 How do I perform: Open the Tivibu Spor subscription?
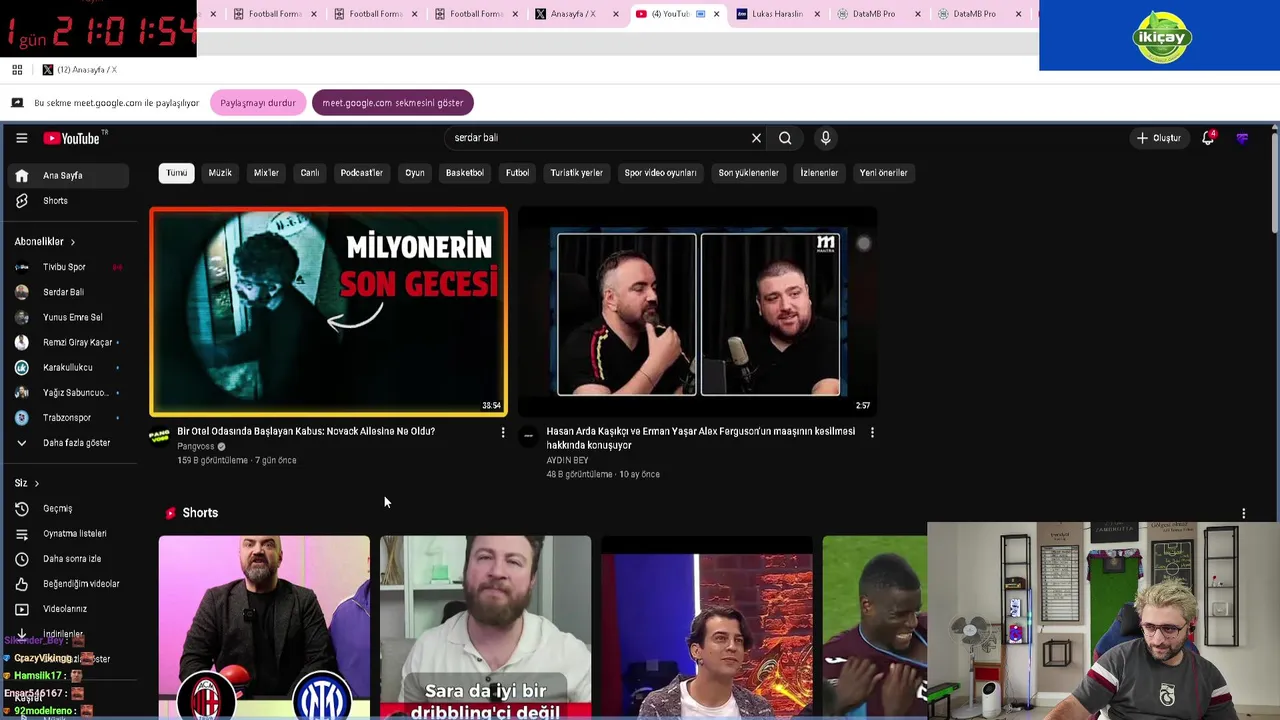coord(68,267)
